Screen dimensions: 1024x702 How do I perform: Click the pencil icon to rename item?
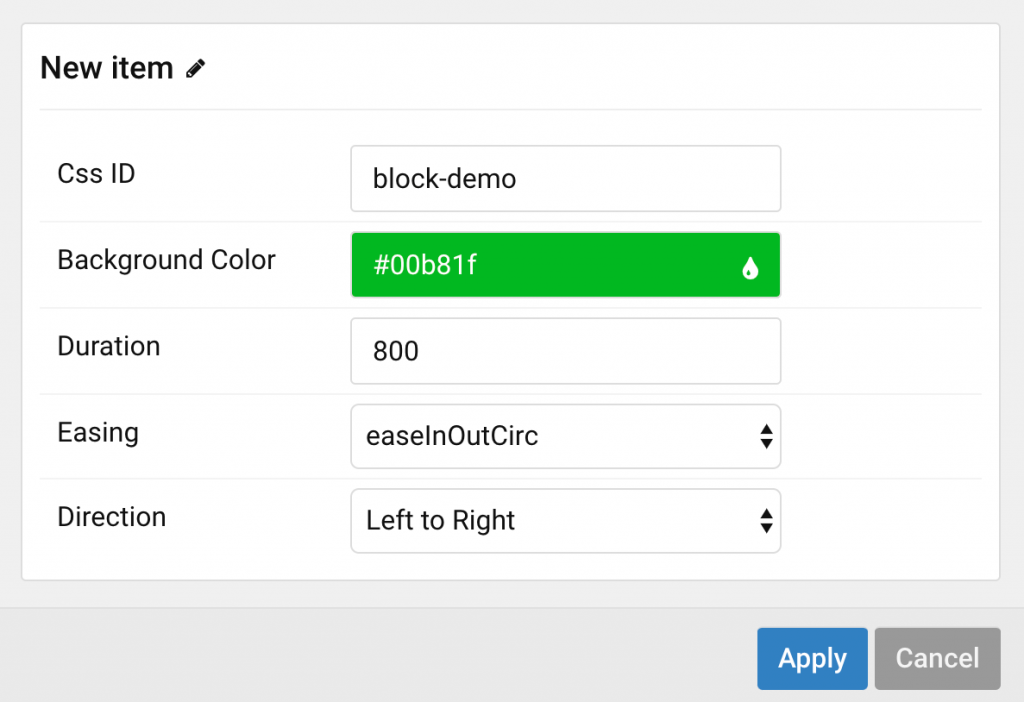[x=194, y=66]
